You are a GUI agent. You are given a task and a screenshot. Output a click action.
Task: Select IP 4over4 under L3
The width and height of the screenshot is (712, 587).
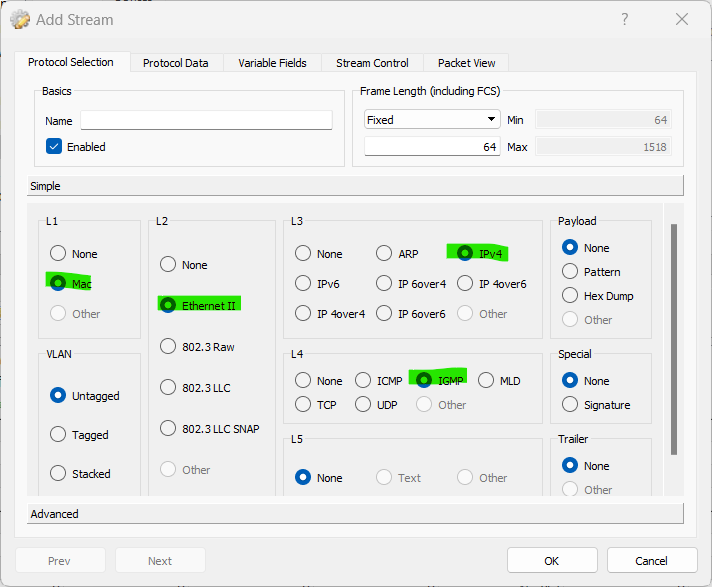[x=330, y=313]
